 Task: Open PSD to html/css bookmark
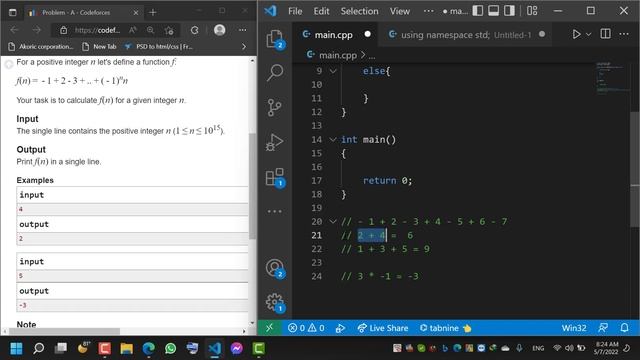(159, 47)
